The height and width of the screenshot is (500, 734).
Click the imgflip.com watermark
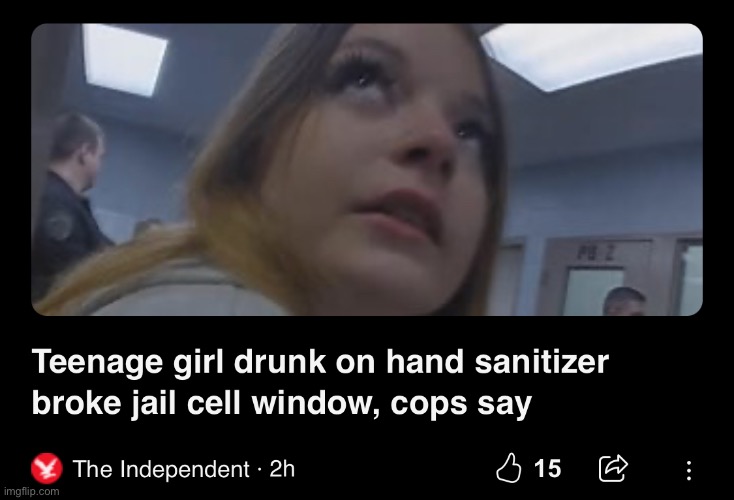click(x=30, y=492)
